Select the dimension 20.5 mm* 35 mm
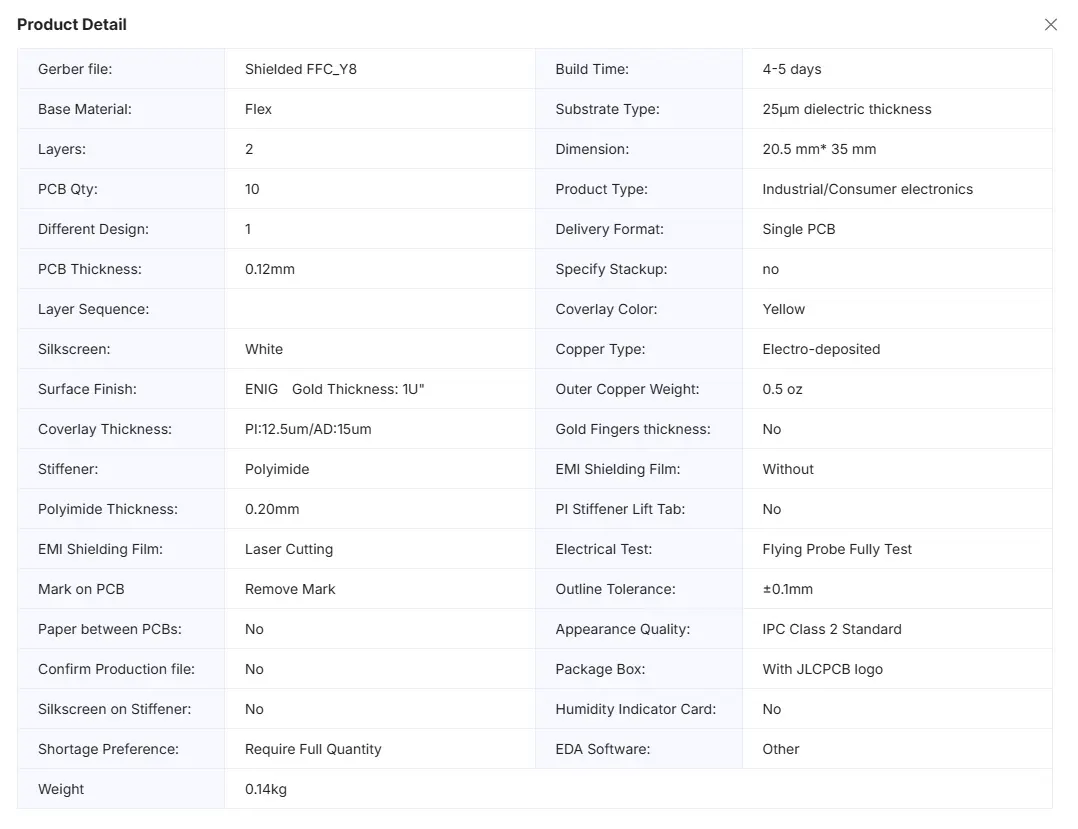Screen dimensions: 1078x829 [819, 149]
